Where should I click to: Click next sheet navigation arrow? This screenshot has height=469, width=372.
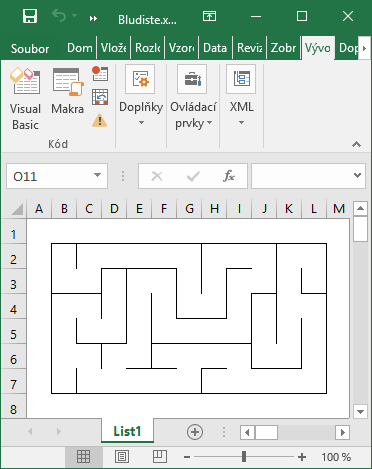click(59, 432)
